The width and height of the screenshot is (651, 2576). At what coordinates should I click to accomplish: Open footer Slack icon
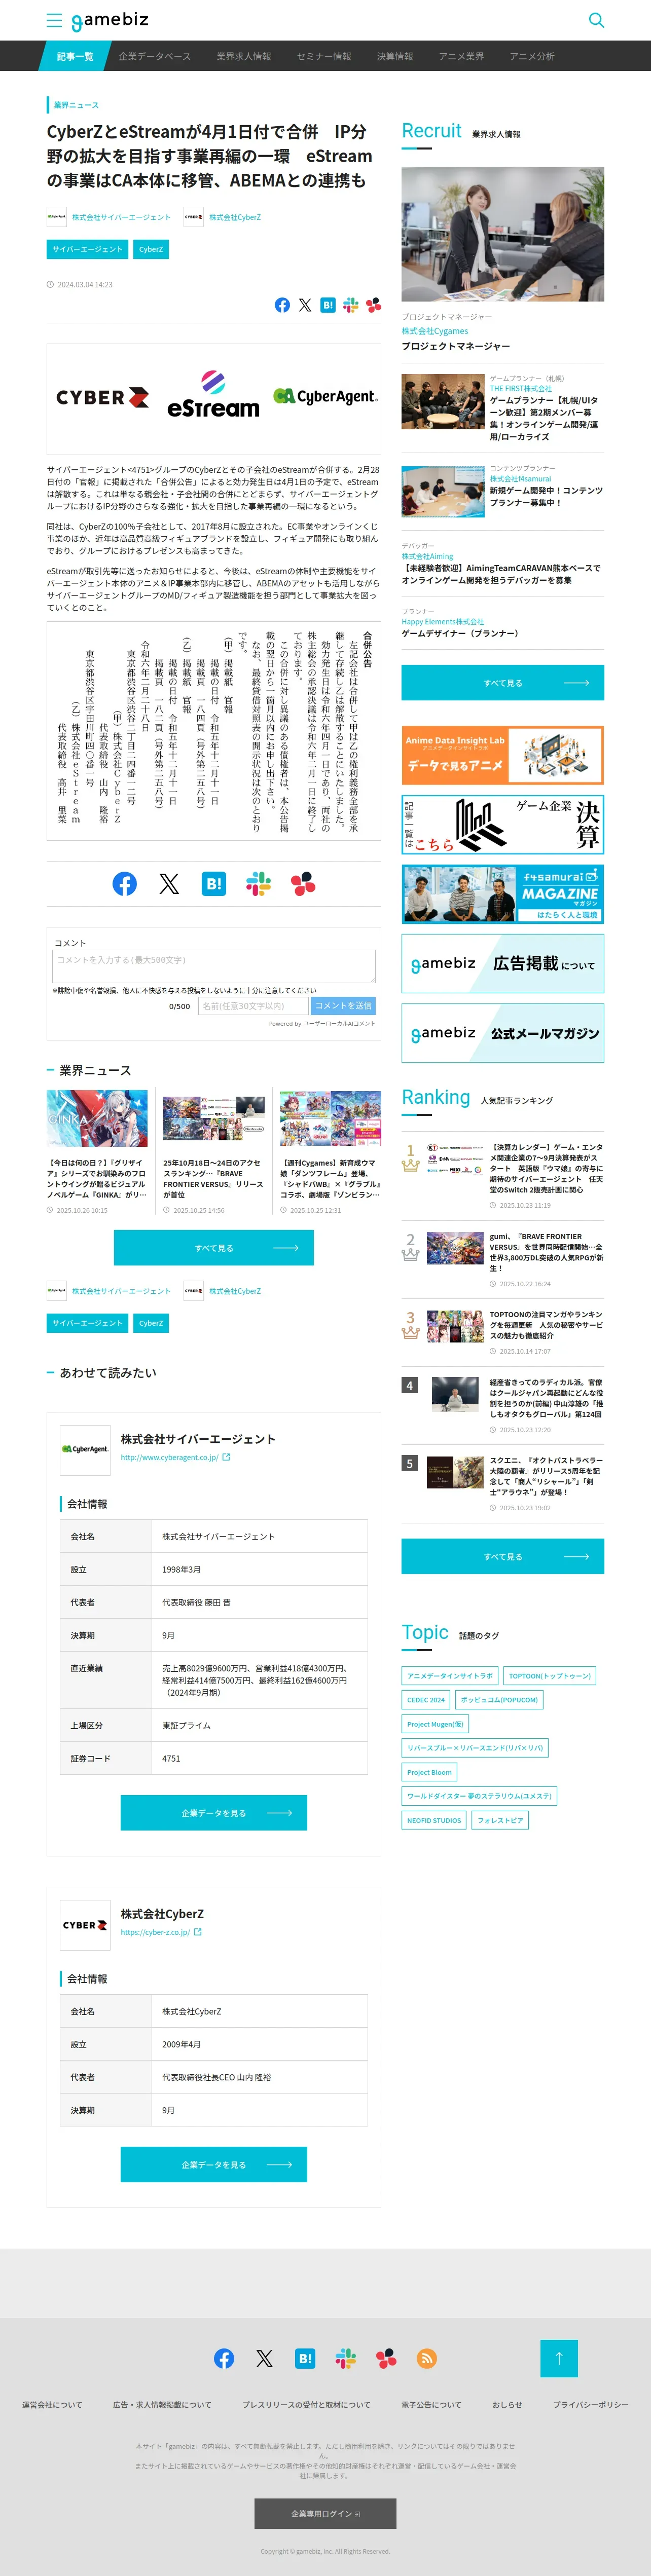(346, 2358)
